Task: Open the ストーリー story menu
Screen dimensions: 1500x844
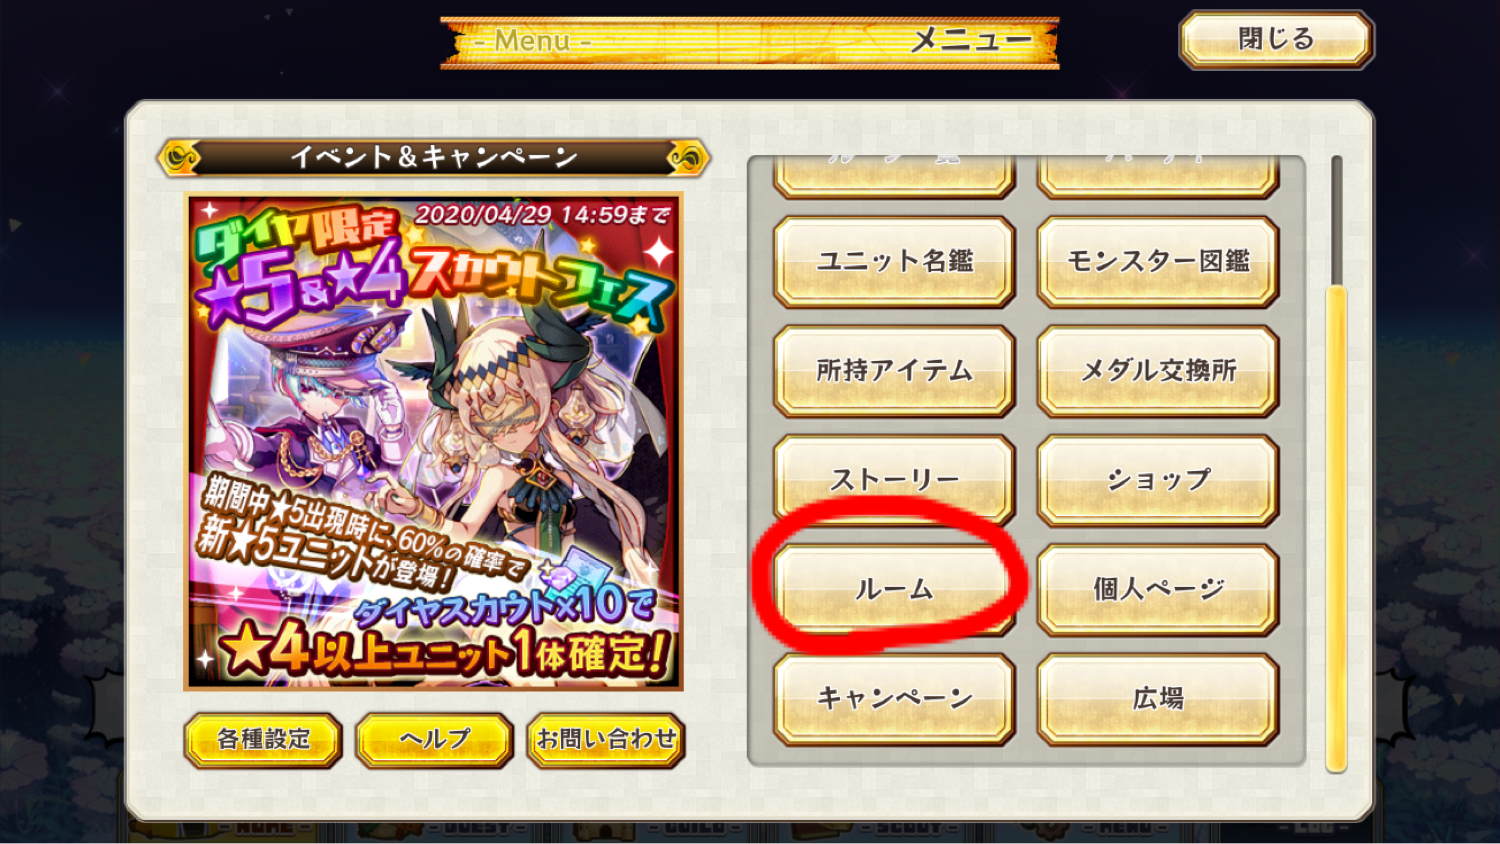Action: tap(895, 480)
